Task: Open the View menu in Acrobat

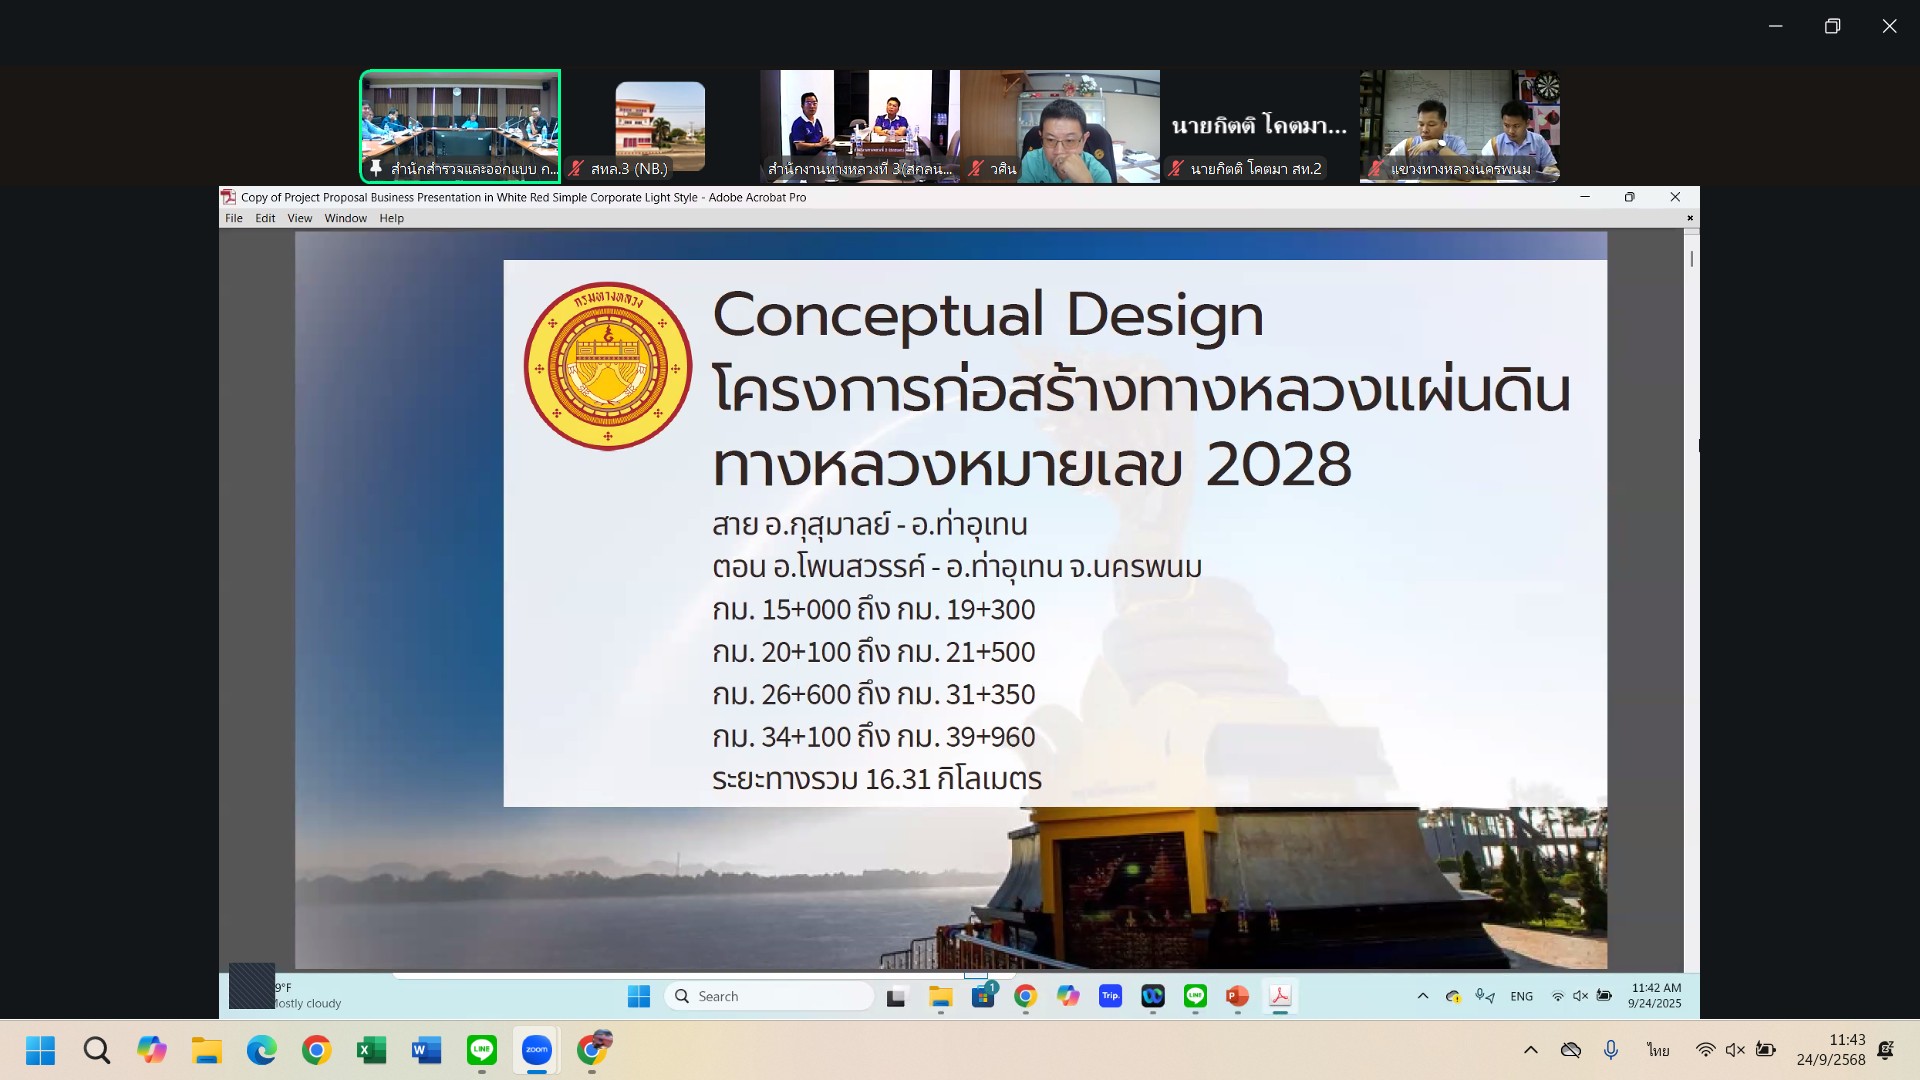Action: (x=299, y=218)
